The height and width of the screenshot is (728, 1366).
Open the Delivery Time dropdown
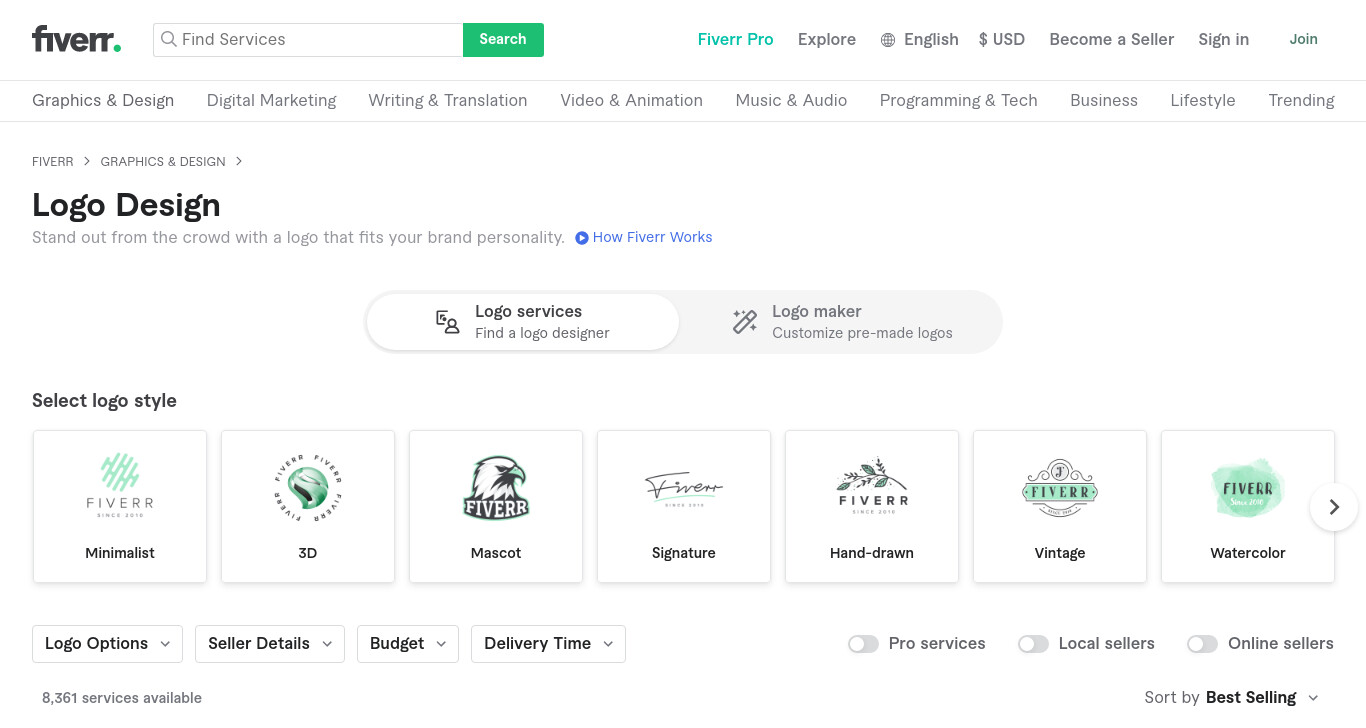[x=548, y=644]
